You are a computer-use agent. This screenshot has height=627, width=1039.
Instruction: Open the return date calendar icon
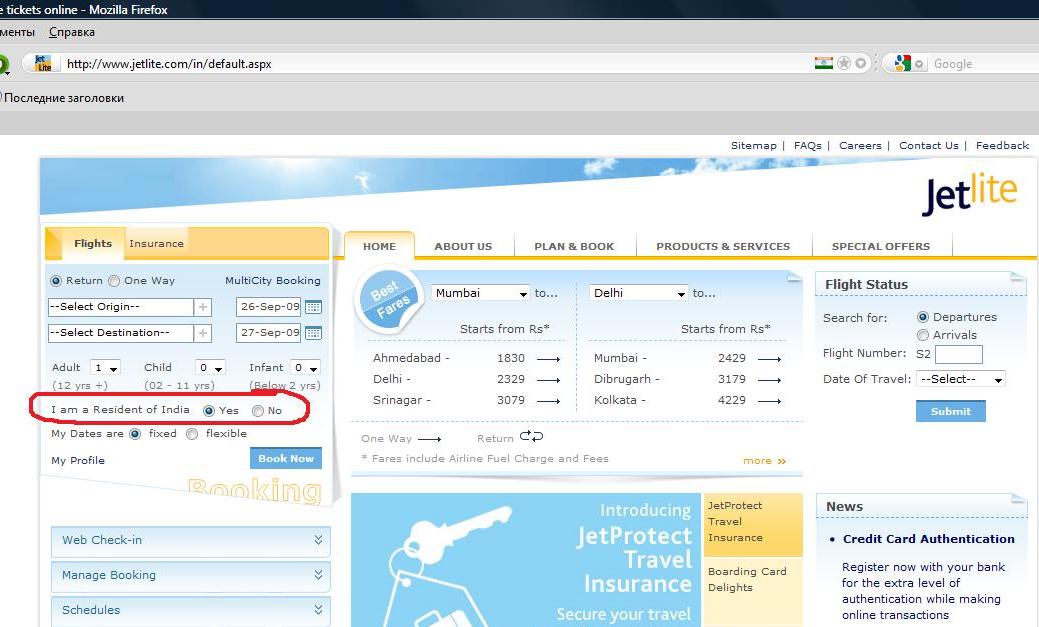[313, 332]
